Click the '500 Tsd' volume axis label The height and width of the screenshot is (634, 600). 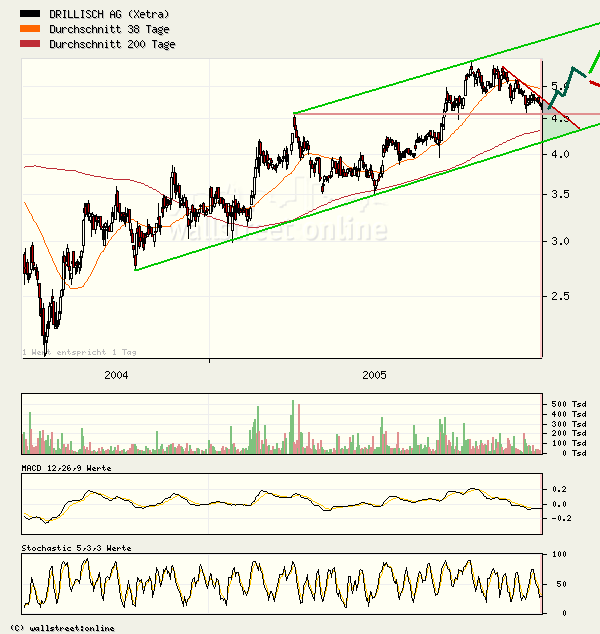pos(569,404)
